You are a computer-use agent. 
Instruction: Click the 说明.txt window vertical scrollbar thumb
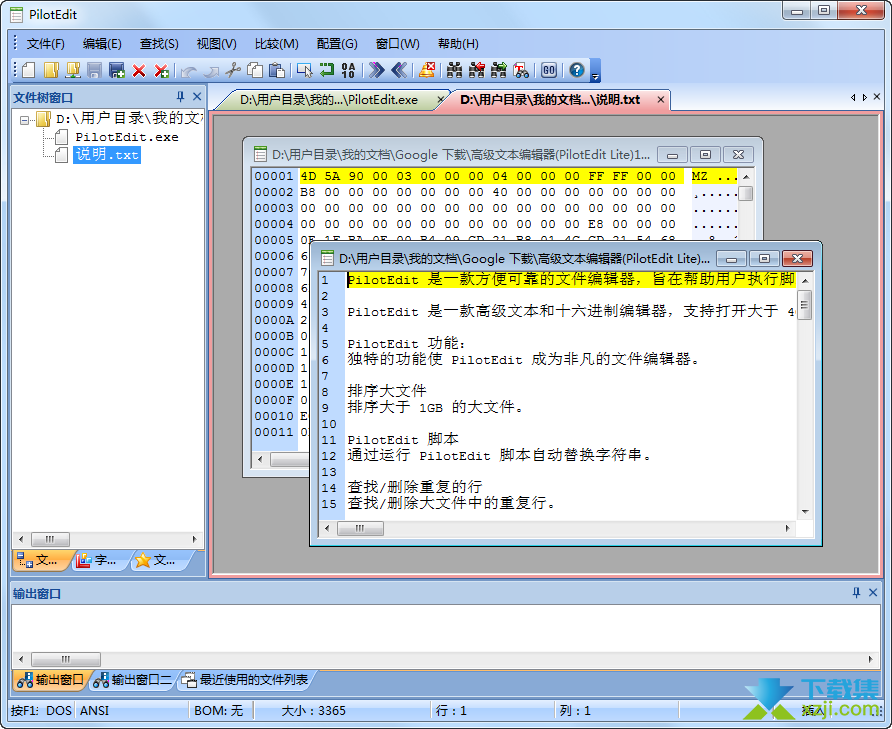pyautogui.click(x=804, y=305)
